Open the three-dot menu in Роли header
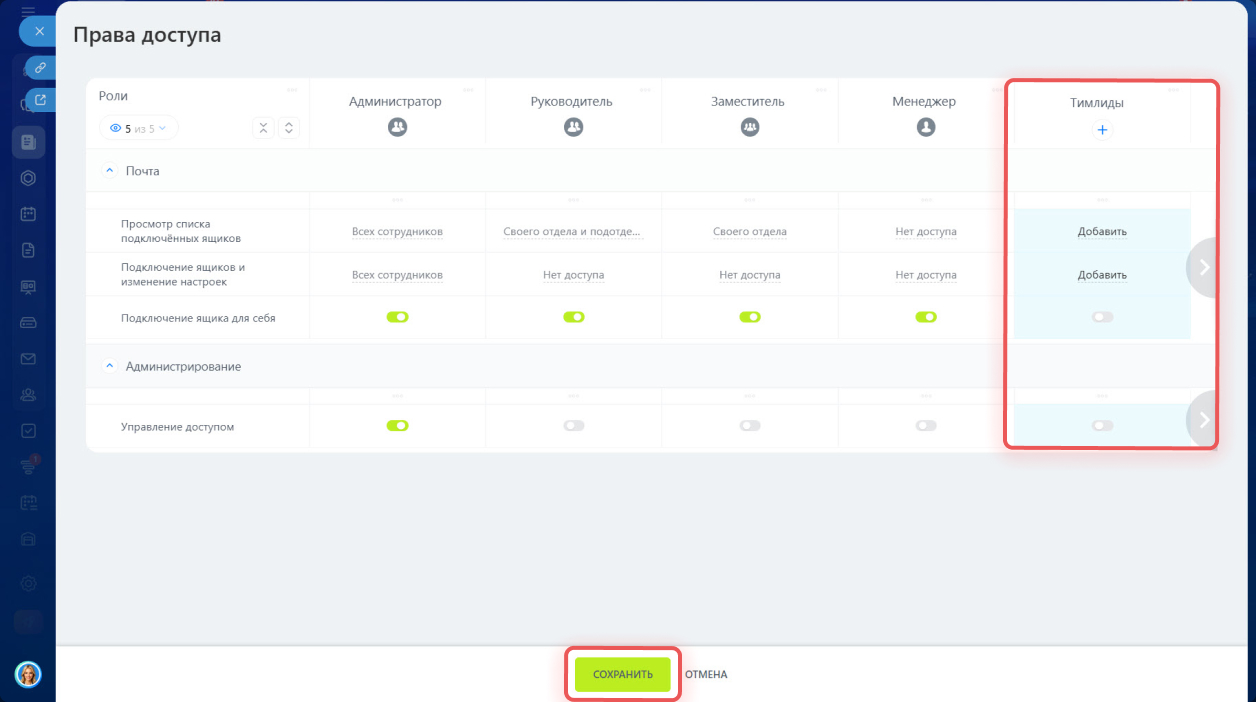This screenshot has height=702, width=1256. (292, 90)
